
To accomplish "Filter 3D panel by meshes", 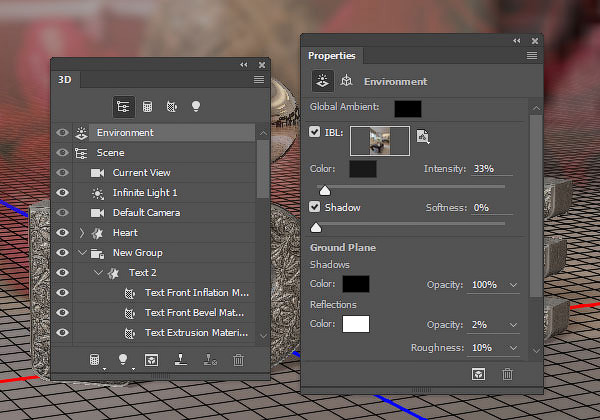I will click(147, 106).
